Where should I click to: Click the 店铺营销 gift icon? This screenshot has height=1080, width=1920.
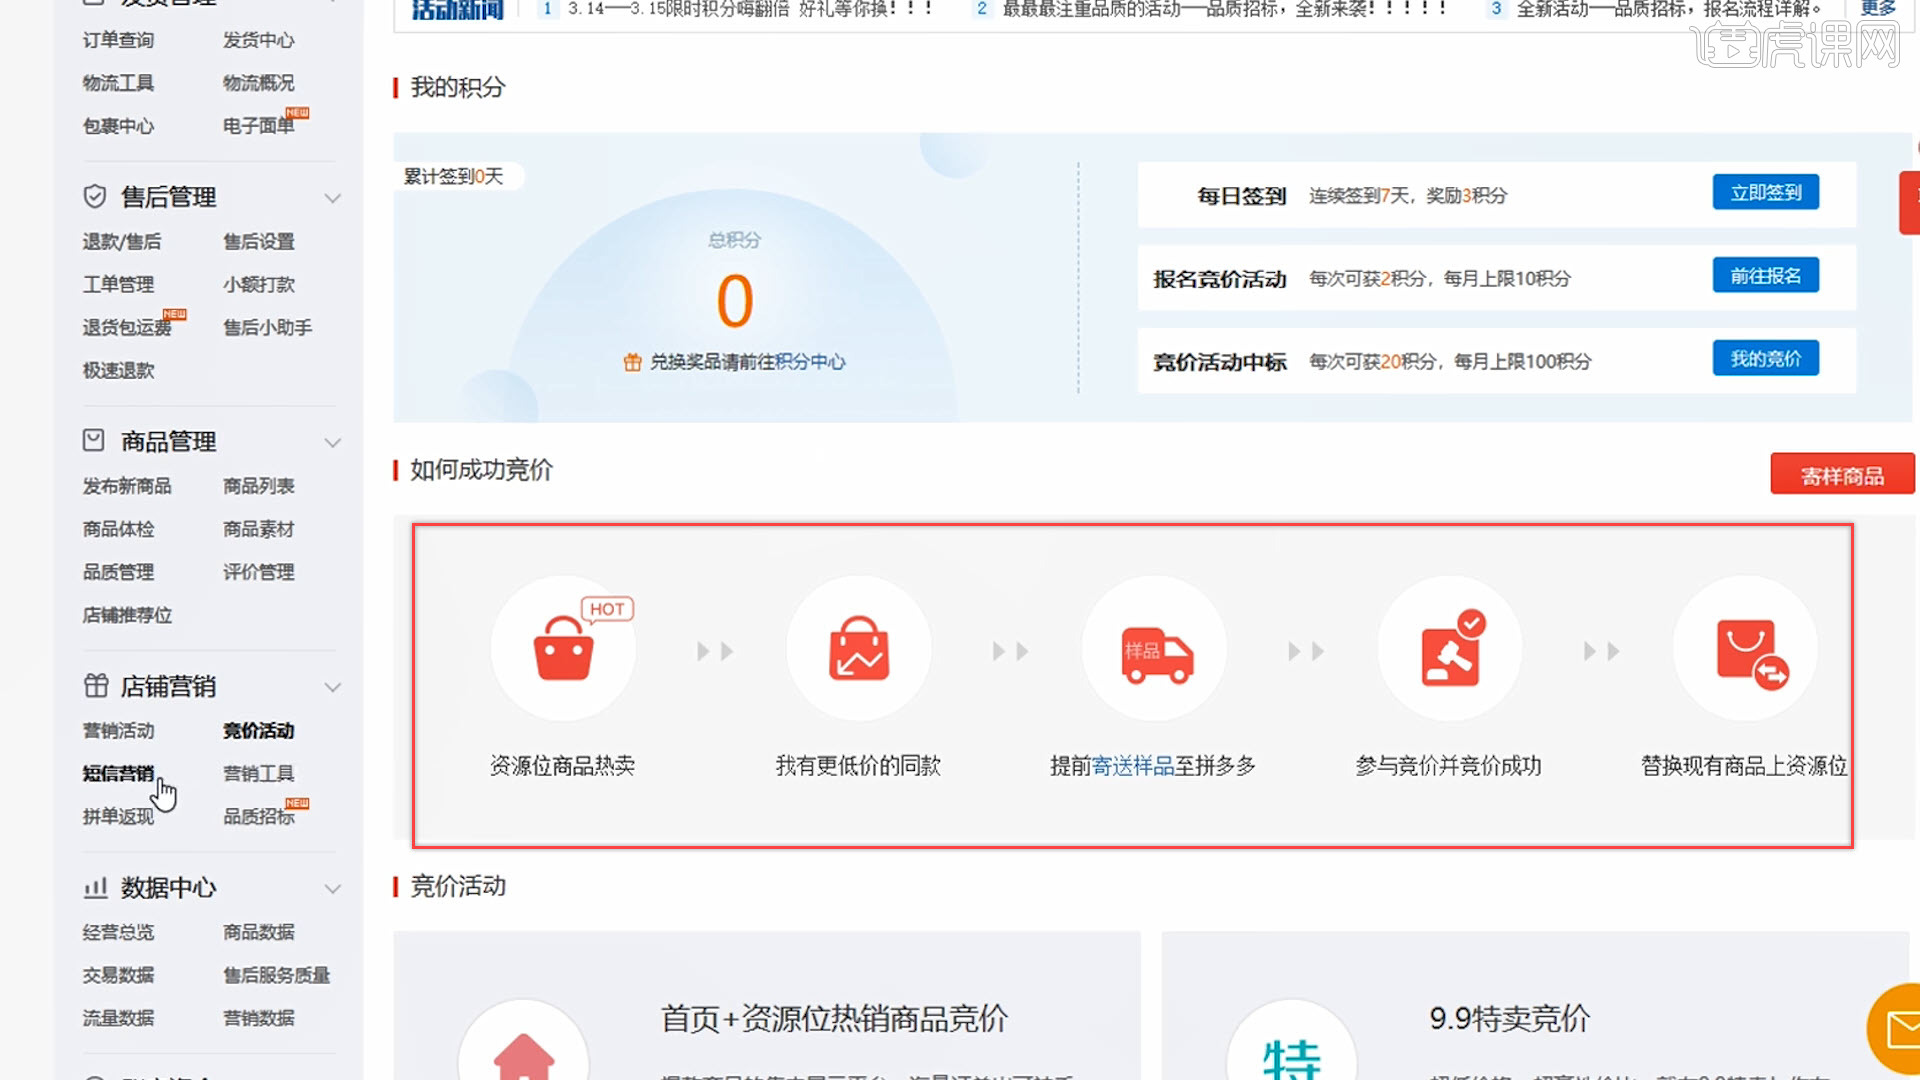click(x=96, y=685)
